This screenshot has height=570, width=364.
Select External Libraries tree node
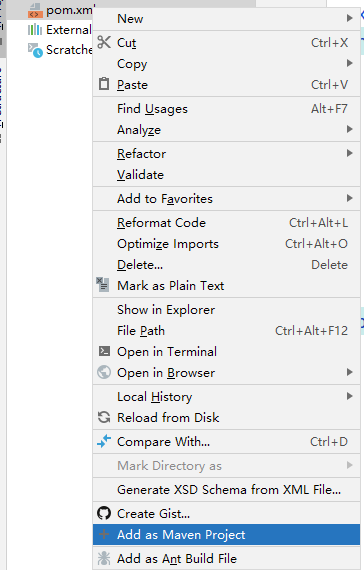(x=60, y=30)
